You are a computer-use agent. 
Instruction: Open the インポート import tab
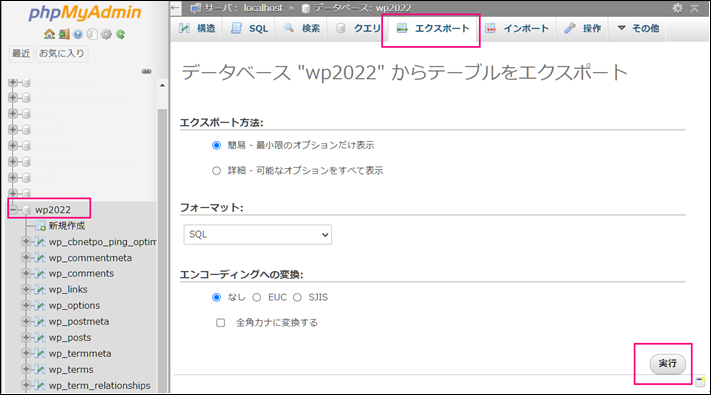(x=517, y=28)
